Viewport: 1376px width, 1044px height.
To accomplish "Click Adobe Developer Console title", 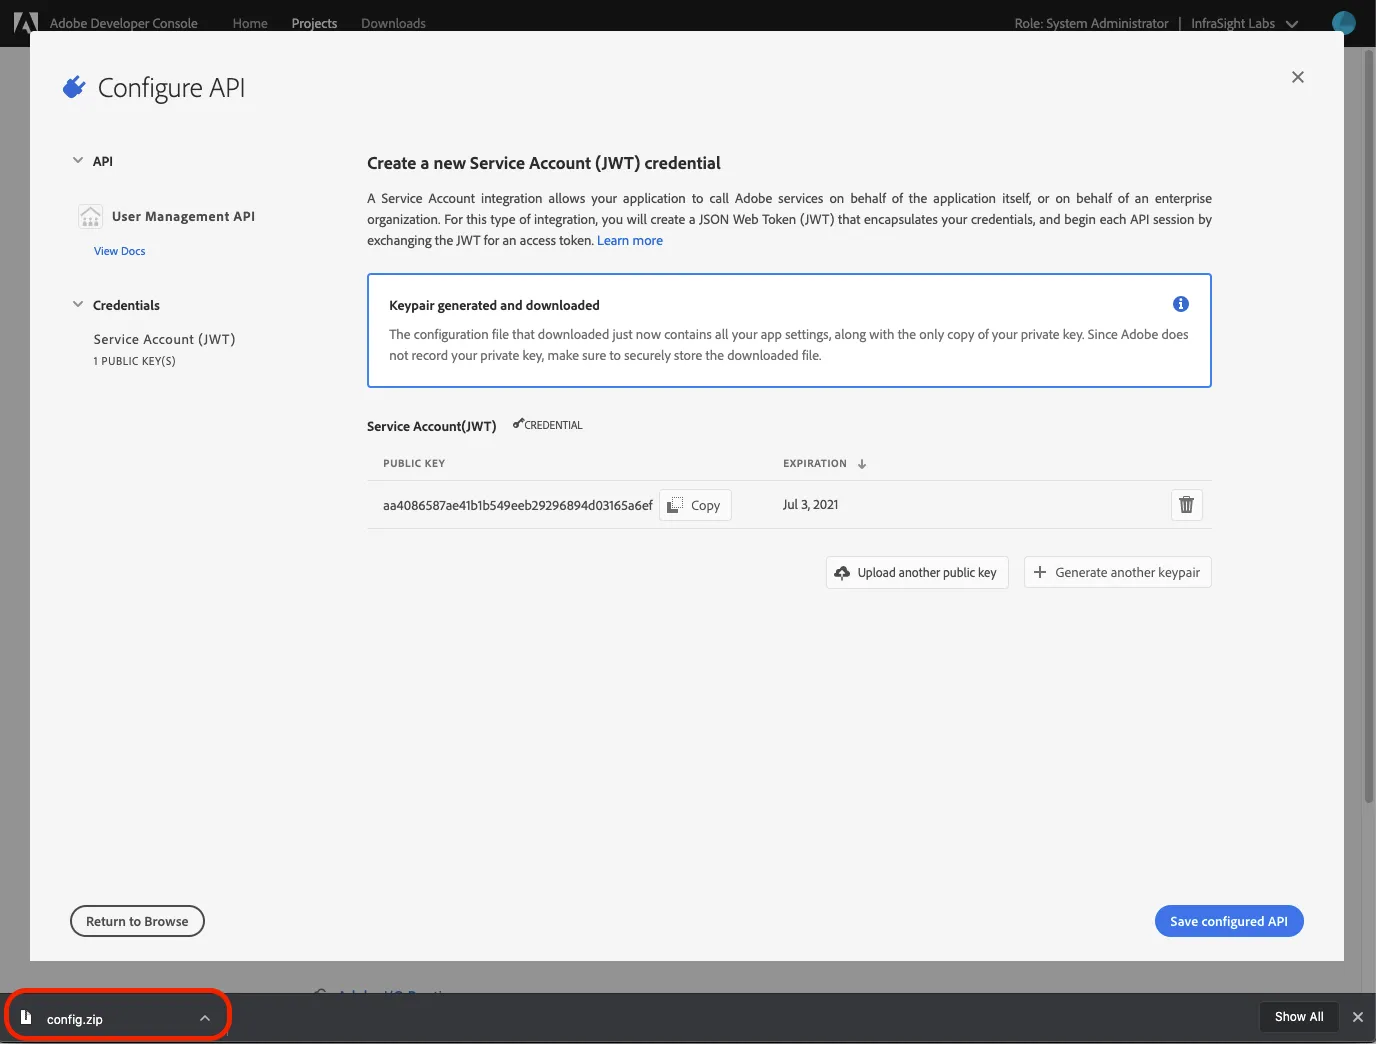I will tap(124, 23).
